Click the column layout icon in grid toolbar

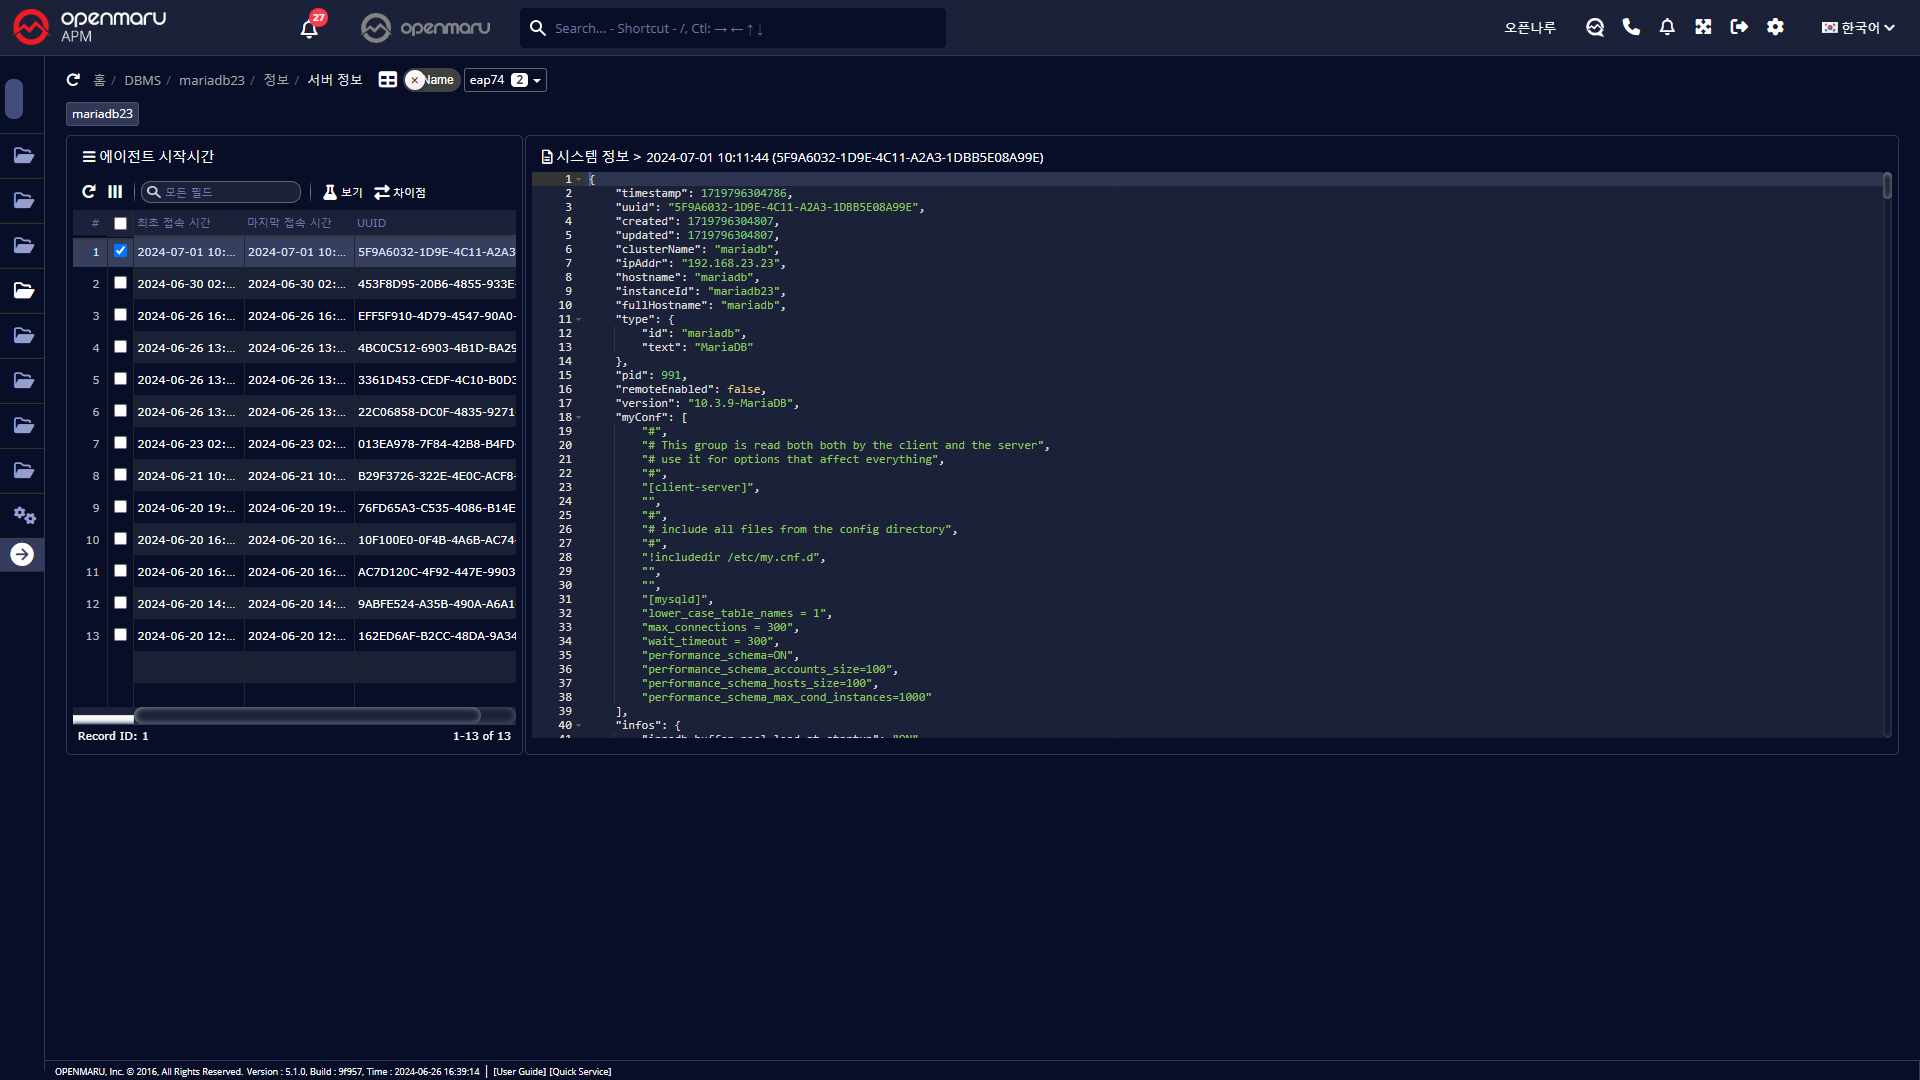pyautogui.click(x=115, y=192)
